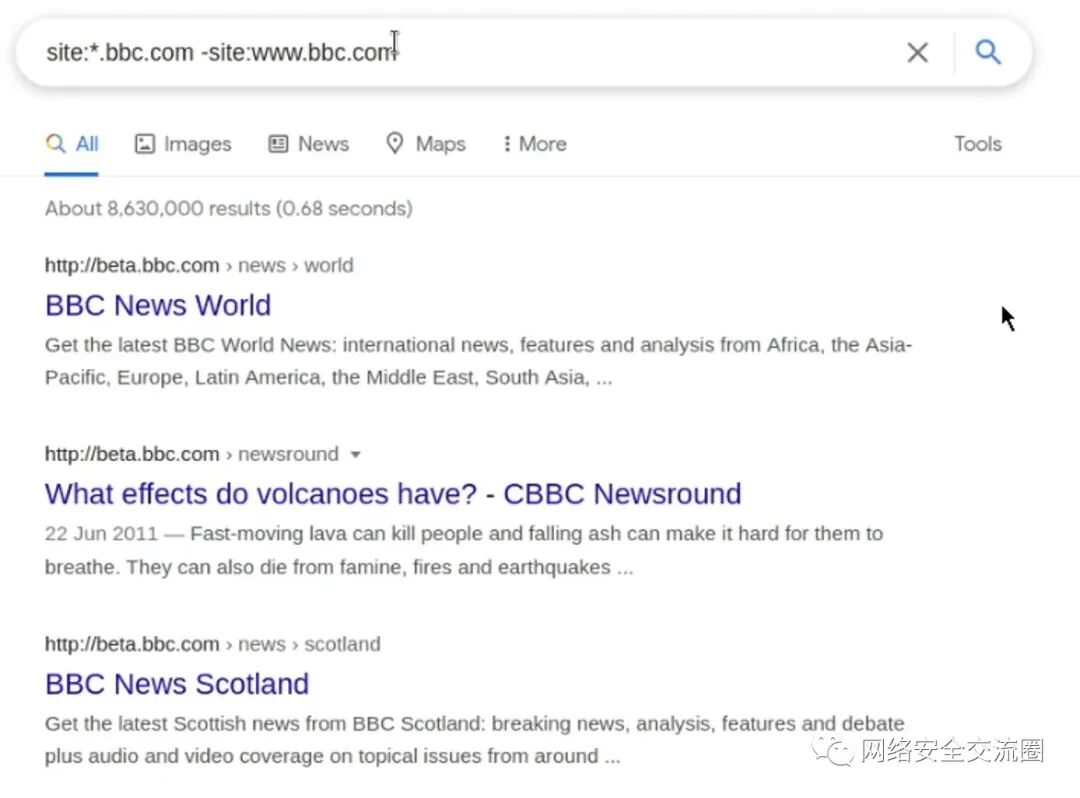This screenshot has width=1080, height=798.
Task: Click the beta.bbc.com newsround URL
Action: coord(191,454)
